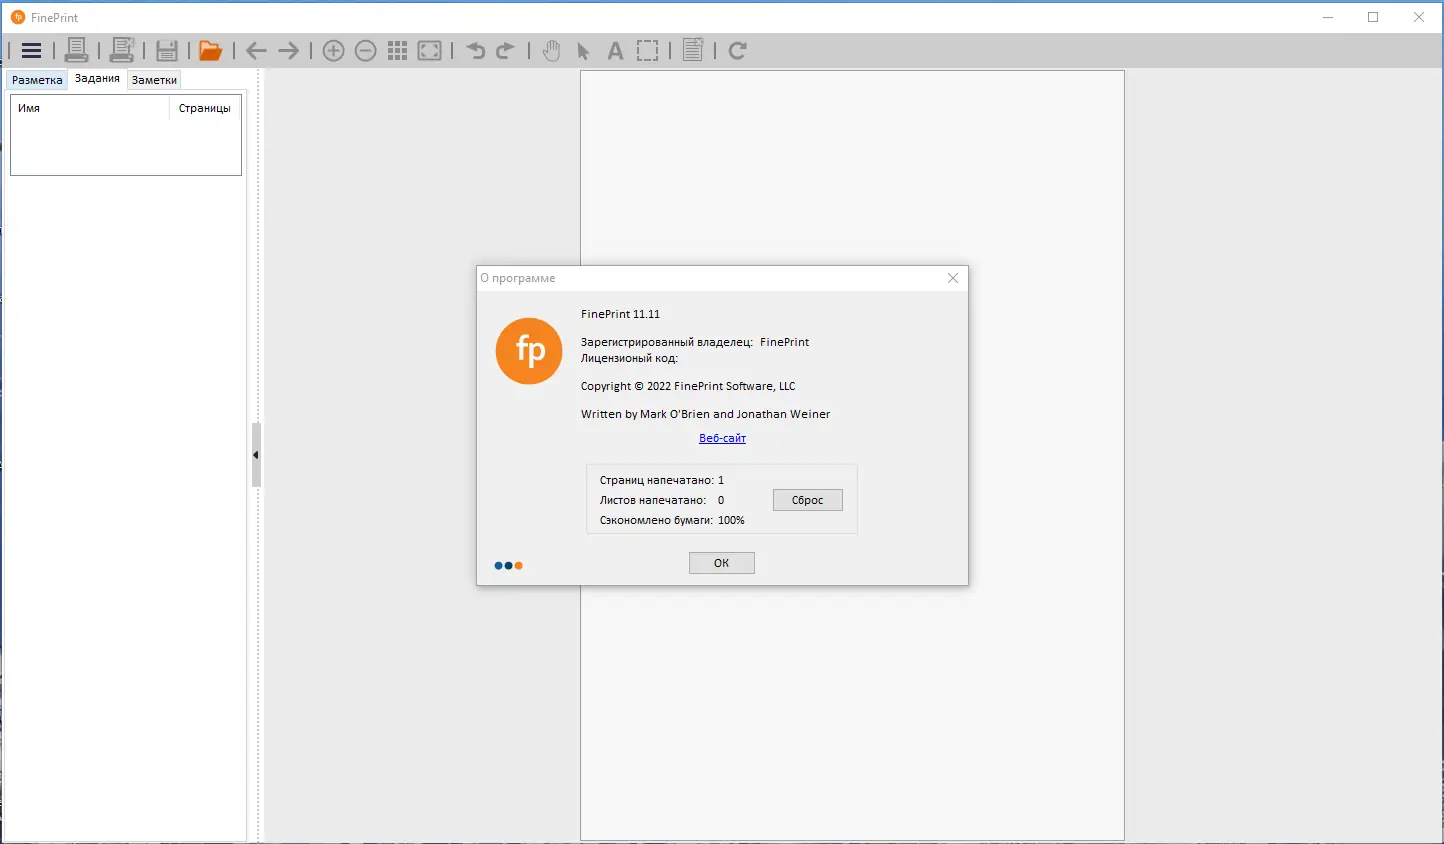1444x844 pixels.
Task: Switch to the Задания tab
Action: (97, 79)
